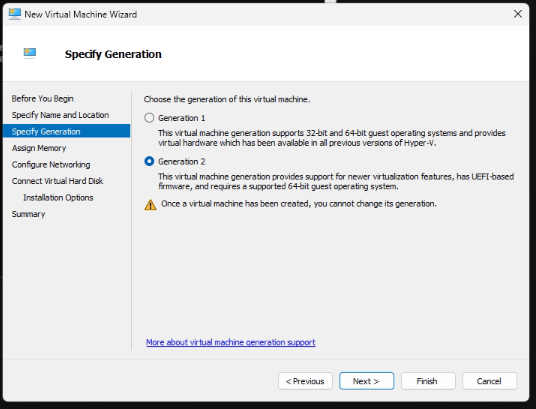Go to the Before You Begin step

tap(42, 98)
